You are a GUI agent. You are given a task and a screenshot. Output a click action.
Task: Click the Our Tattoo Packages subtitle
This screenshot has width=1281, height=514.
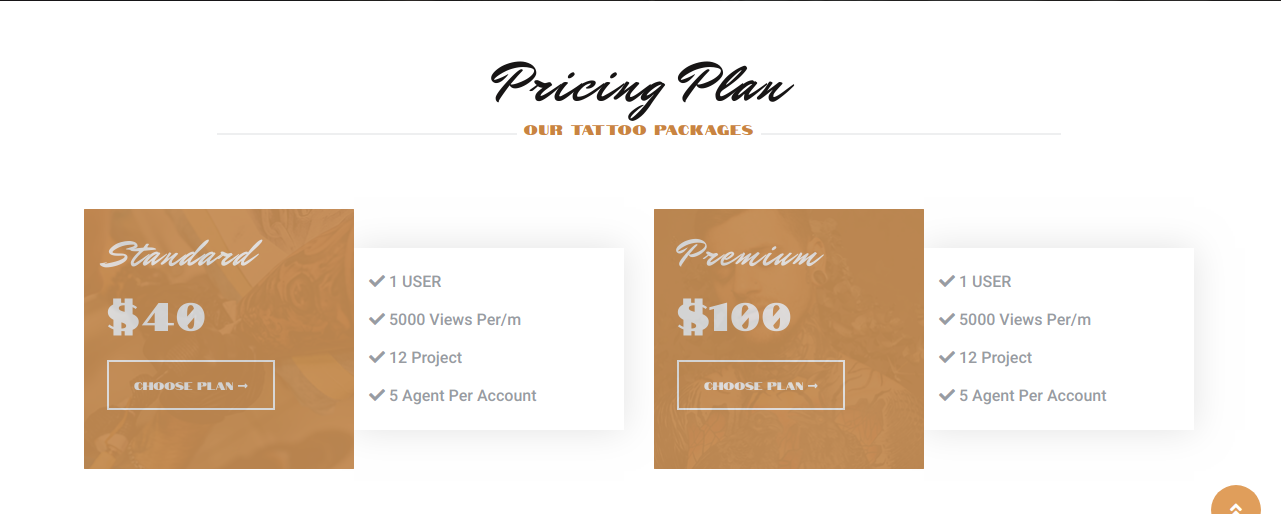(638, 130)
